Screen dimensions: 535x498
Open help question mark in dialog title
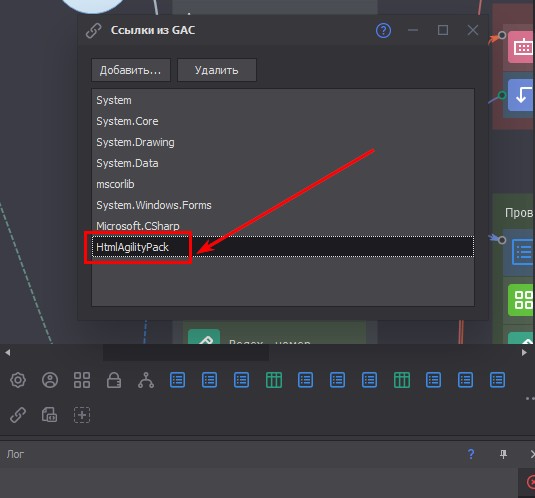tap(384, 30)
